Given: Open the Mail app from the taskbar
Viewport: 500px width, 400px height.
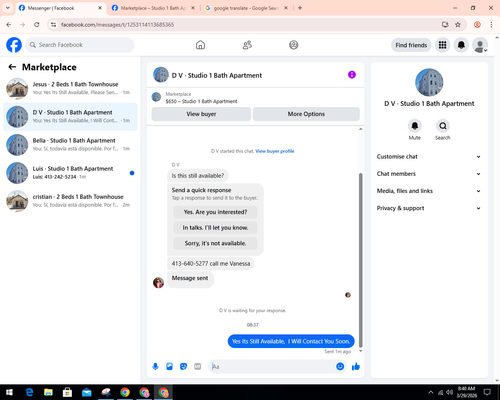Looking at the screenshot, I should pos(87,392).
